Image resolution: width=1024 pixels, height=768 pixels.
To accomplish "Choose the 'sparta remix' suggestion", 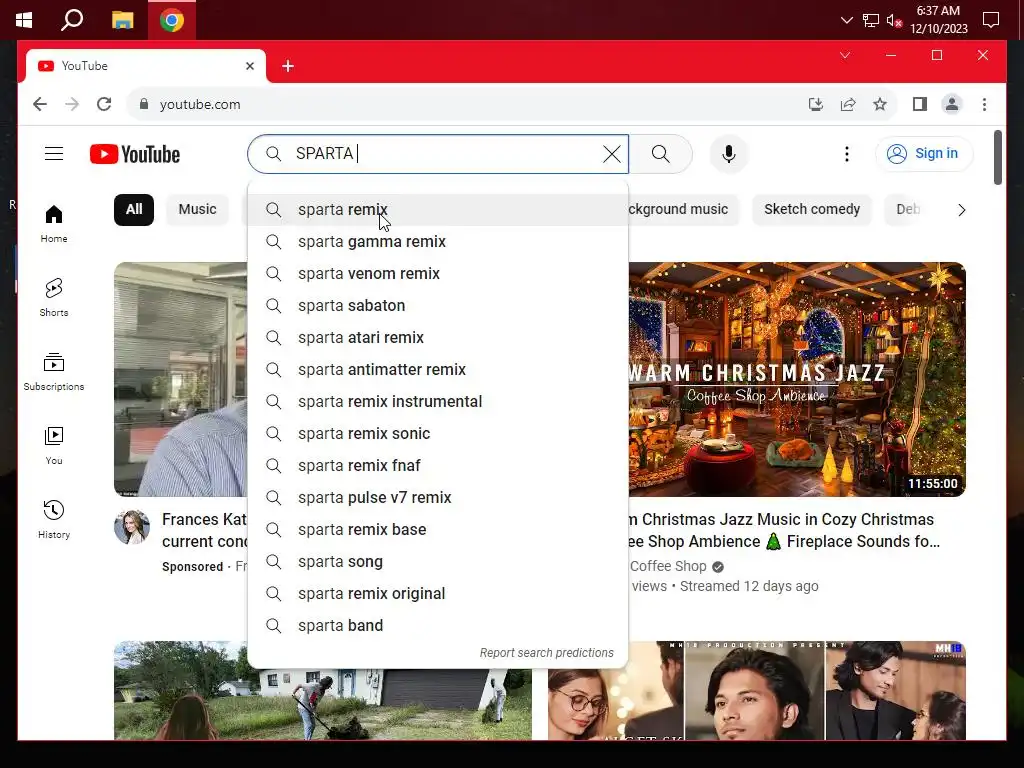I will pos(438,210).
